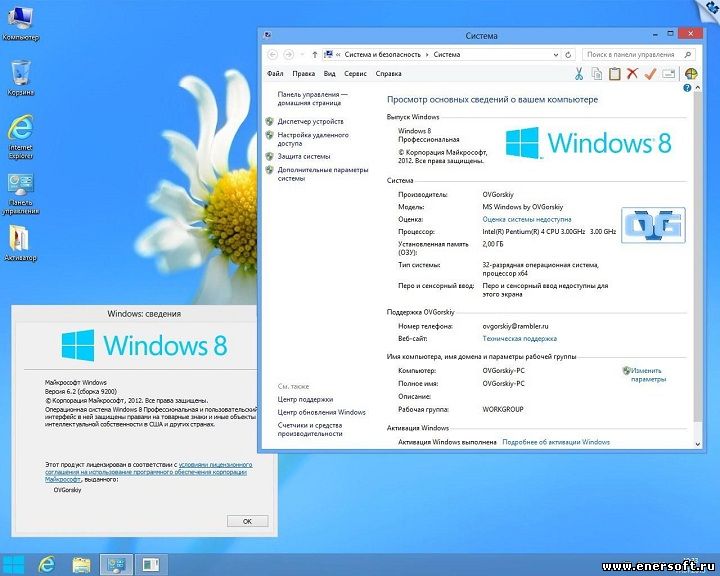The height and width of the screenshot is (576, 720).
Task: Click scroll down arrow in the Система window
Action: coord(698,444)
